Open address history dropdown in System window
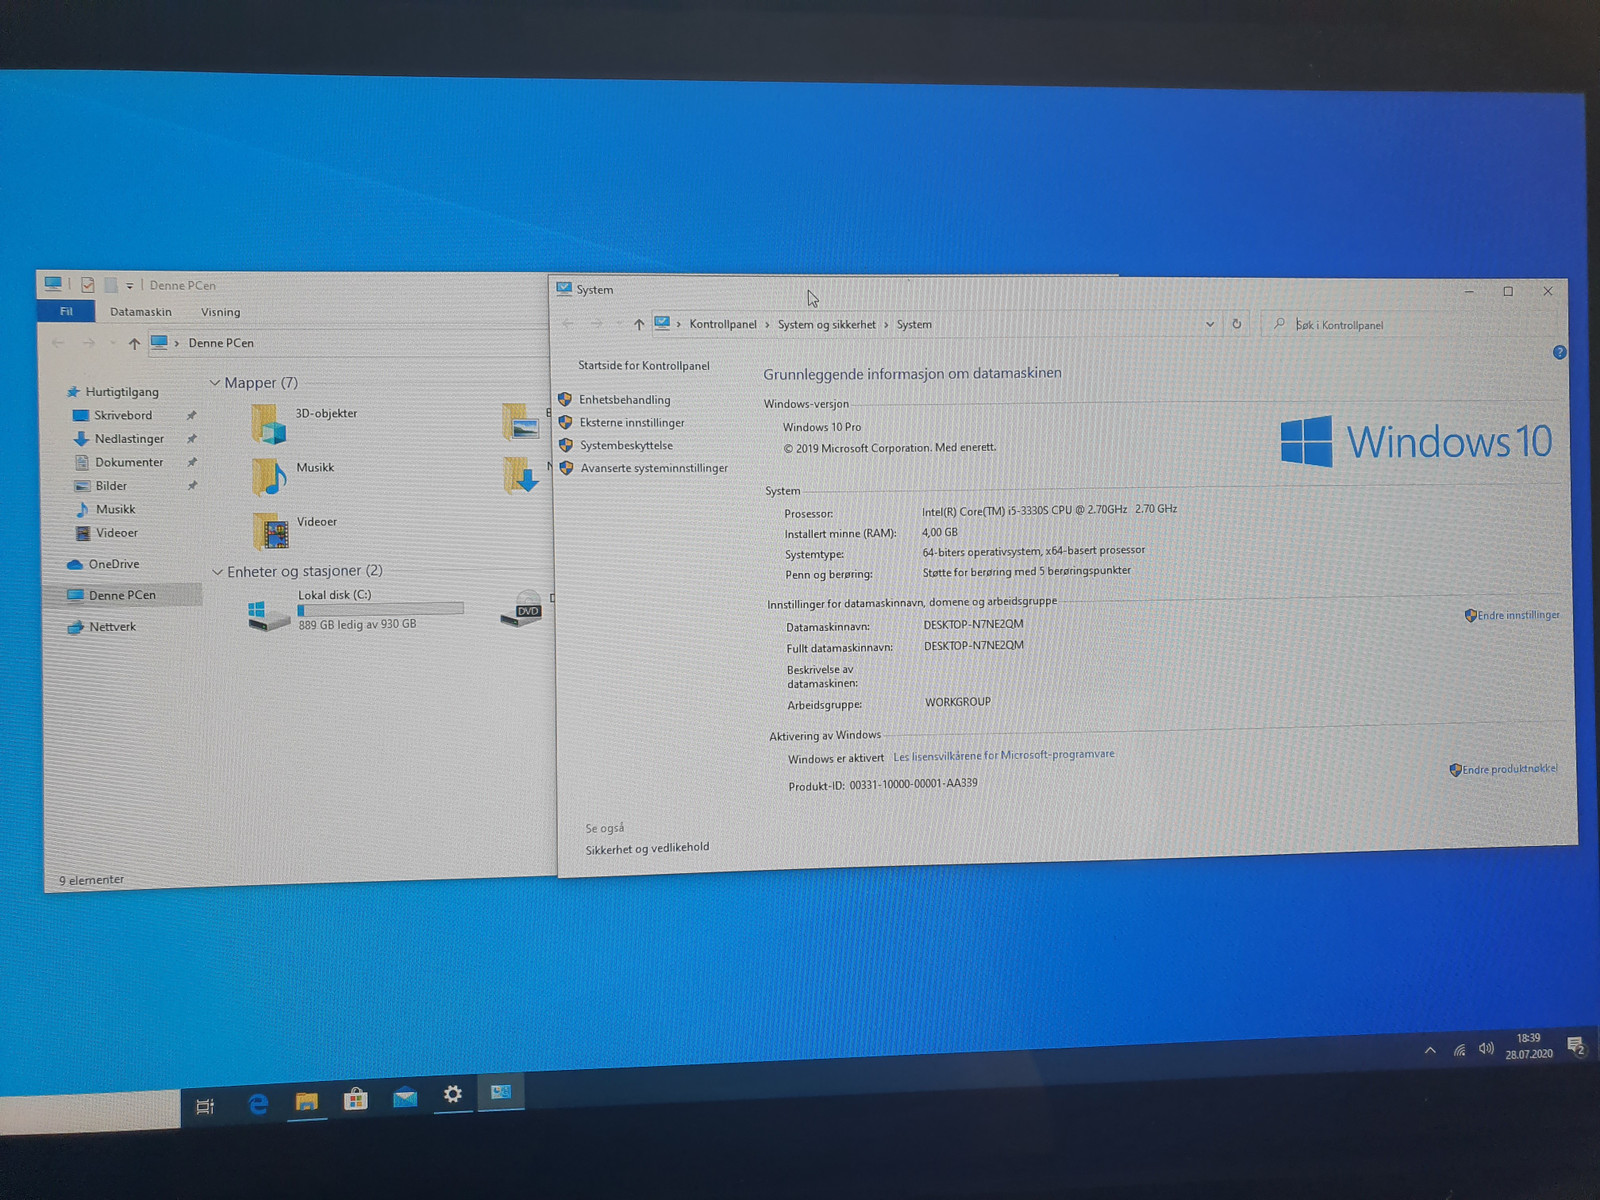This screenshot has height=1200, width=1600. [1209, 324]
